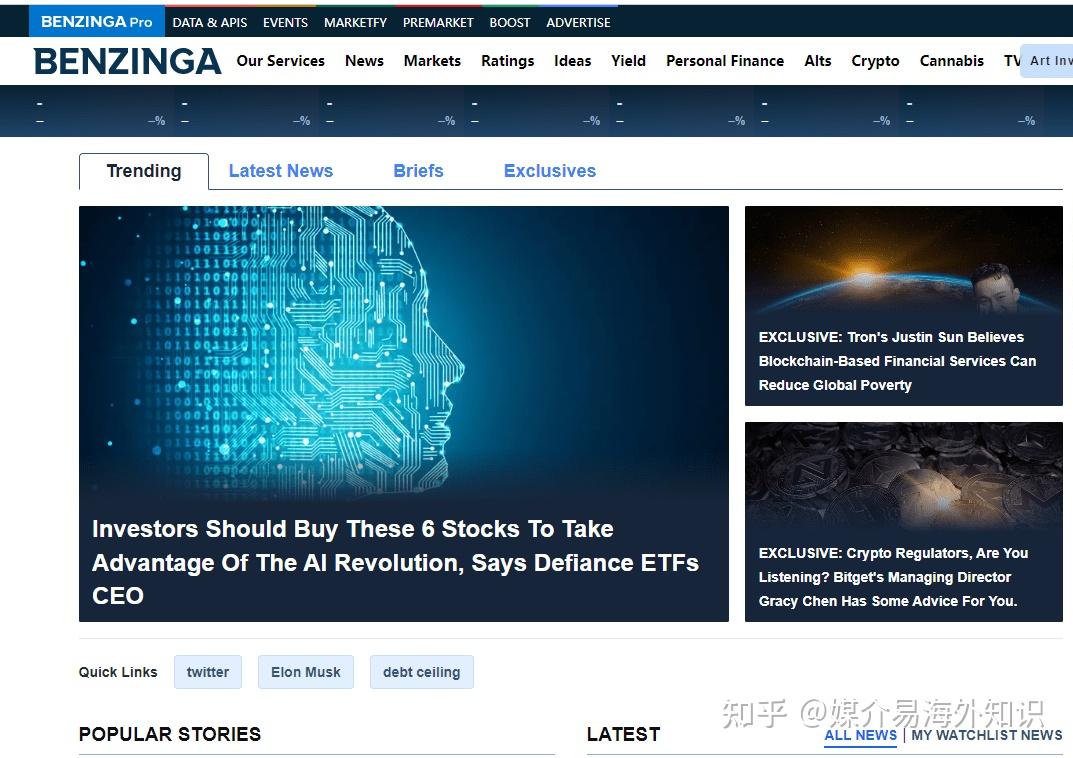The image size is (1073, 758).
Task: Open the Personal Finance section
Action: click(x=724, y=61)
